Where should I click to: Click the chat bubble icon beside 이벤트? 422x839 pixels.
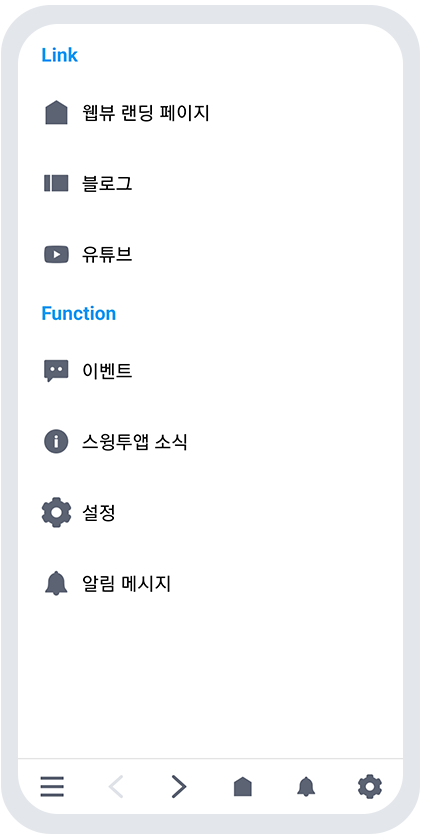[56, 370]
